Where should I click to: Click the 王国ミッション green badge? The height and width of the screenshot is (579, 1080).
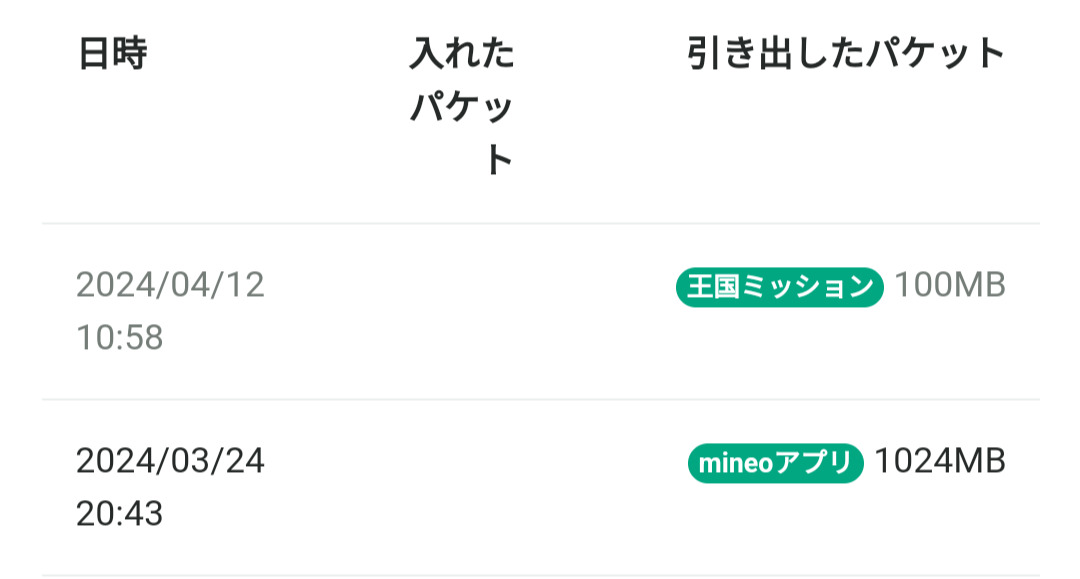779,287
